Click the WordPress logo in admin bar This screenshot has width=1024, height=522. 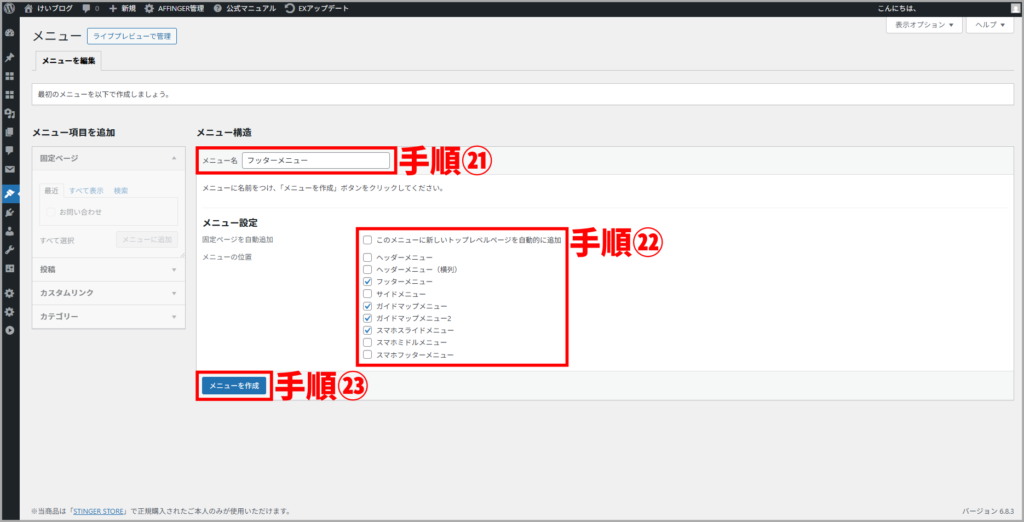point(9,8)
